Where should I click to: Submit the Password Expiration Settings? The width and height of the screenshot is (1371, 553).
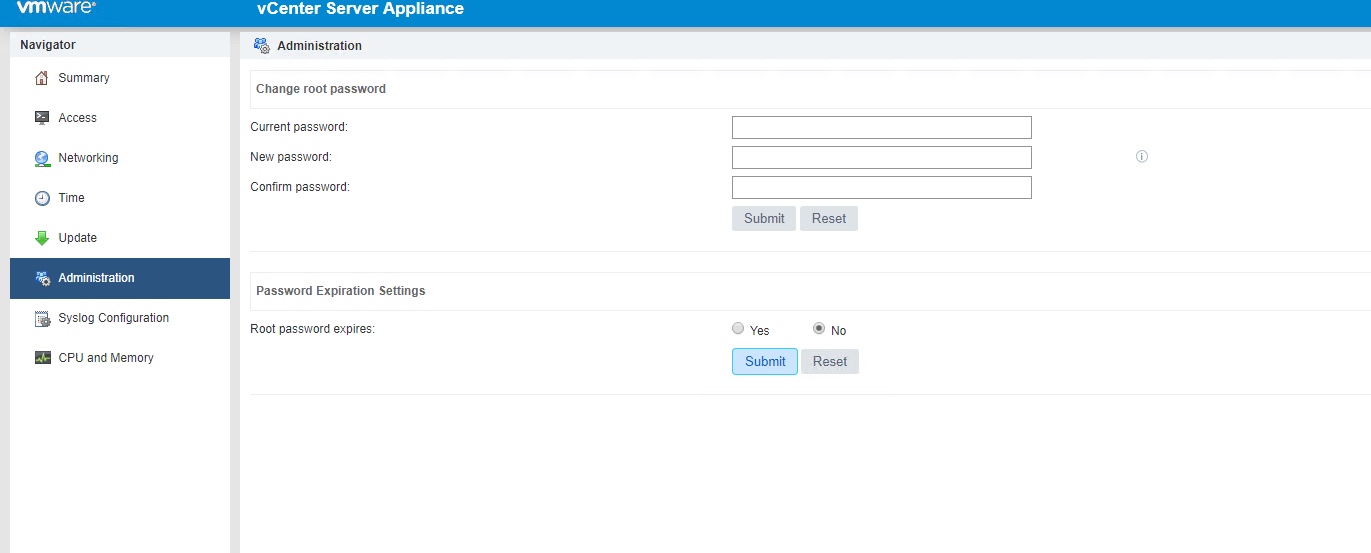(765, 361)
